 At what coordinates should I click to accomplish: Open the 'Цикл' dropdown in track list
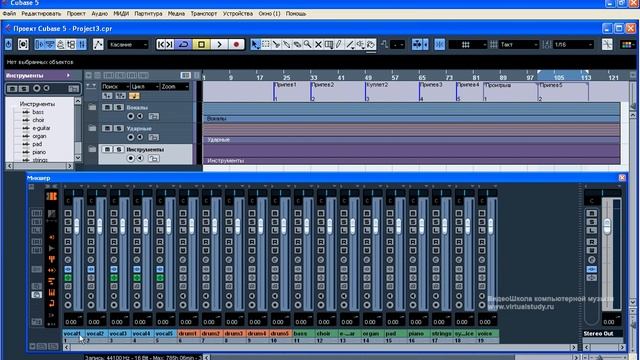point(145,87)
